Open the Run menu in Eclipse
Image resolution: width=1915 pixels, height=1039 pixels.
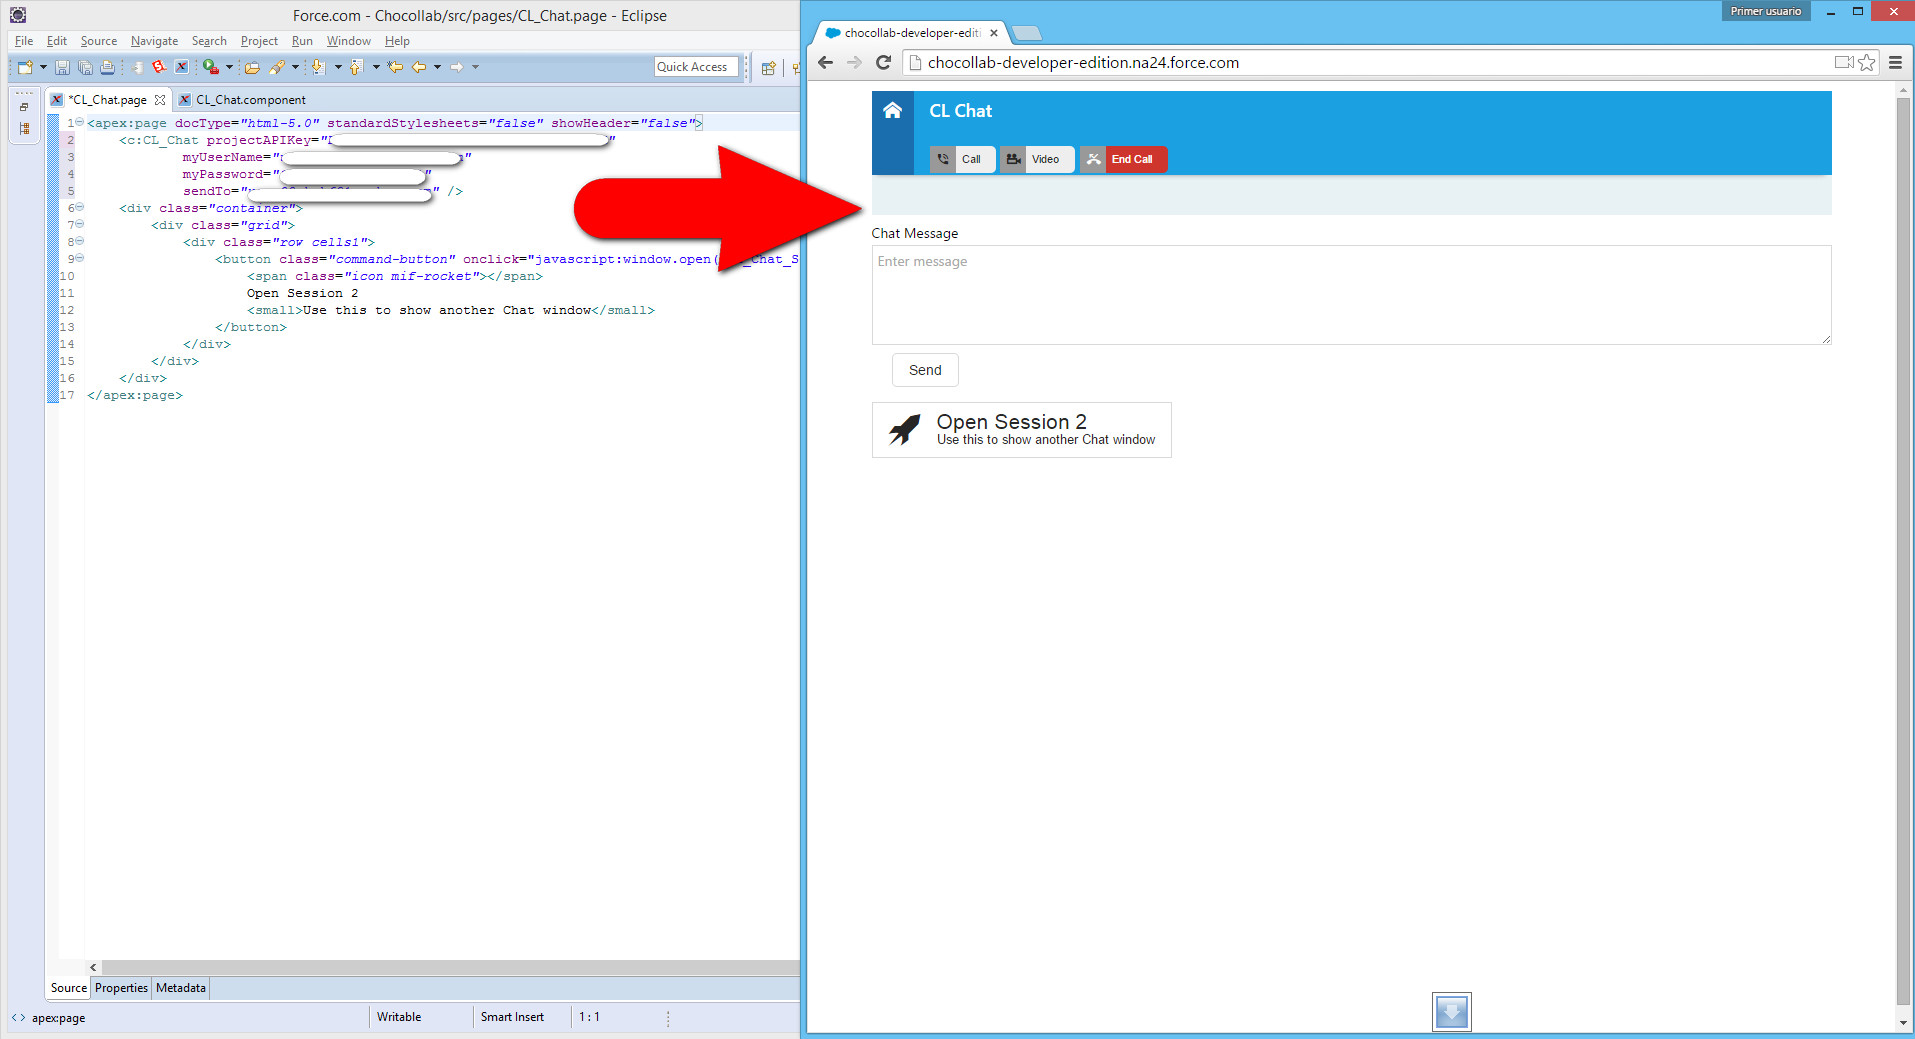point(302,41)
